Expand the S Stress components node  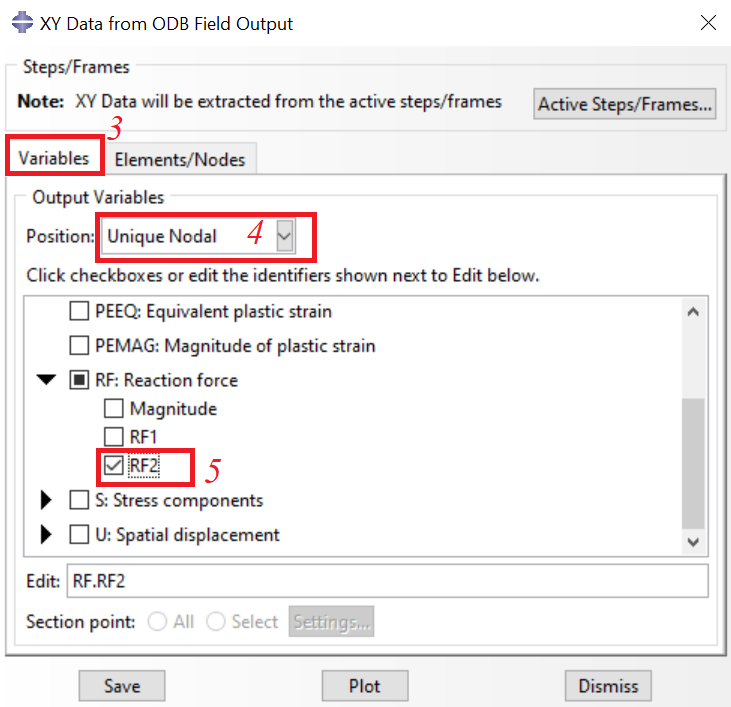[46, 500]
